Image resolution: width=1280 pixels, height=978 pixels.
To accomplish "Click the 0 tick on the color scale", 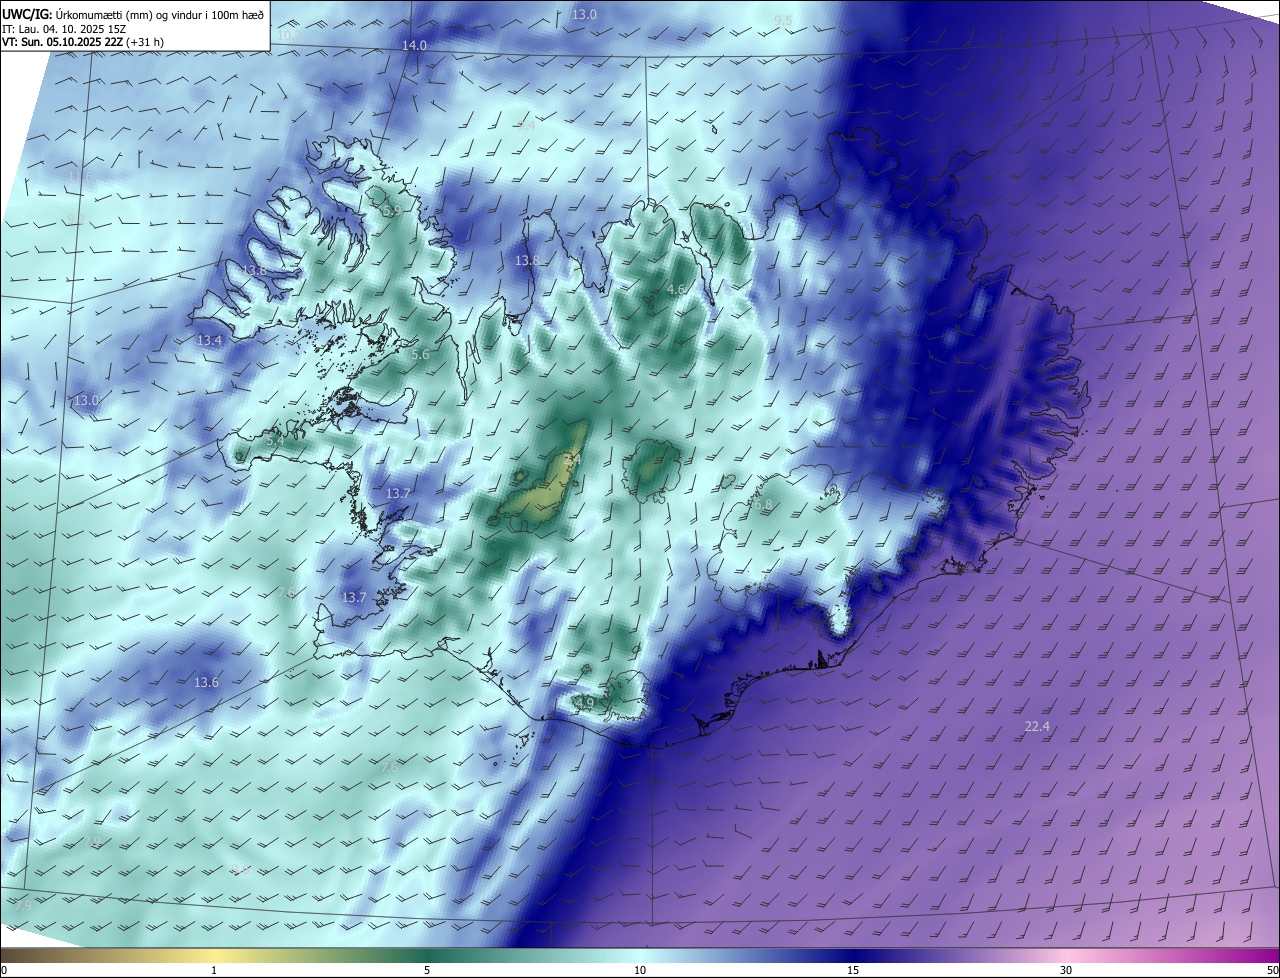I will coord(4,970).
